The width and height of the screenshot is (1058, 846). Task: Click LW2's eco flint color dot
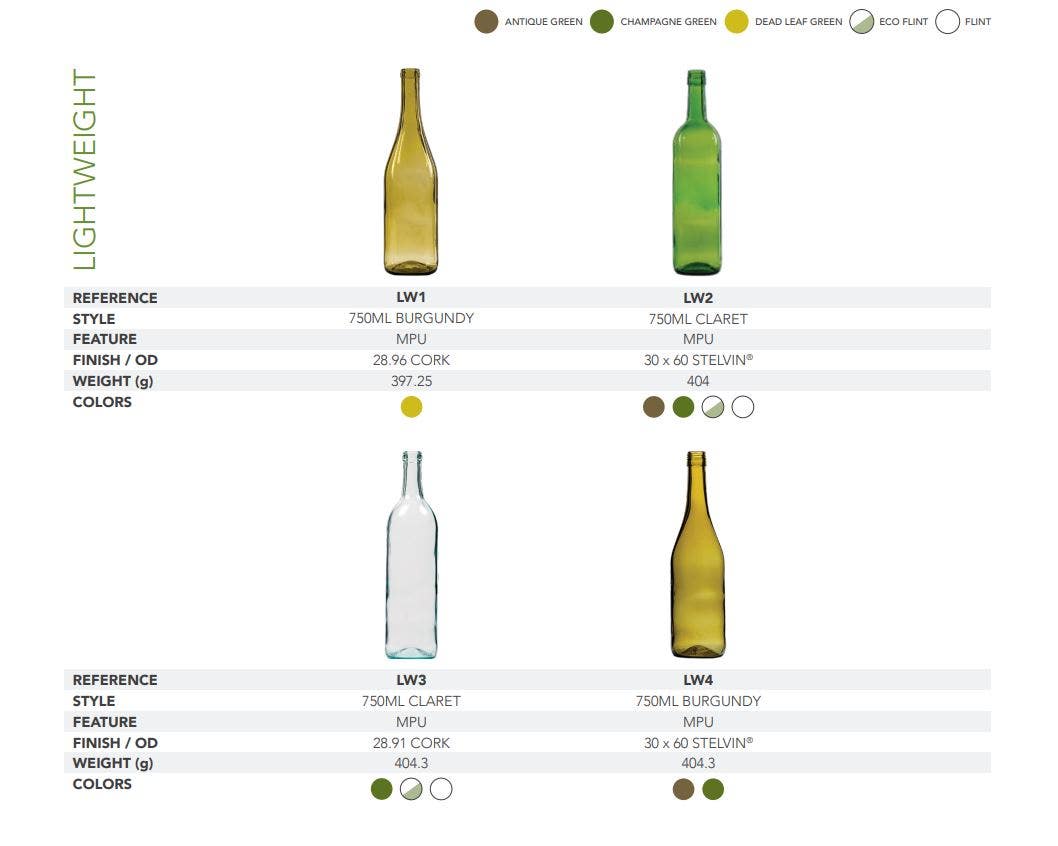coord(713,407)
